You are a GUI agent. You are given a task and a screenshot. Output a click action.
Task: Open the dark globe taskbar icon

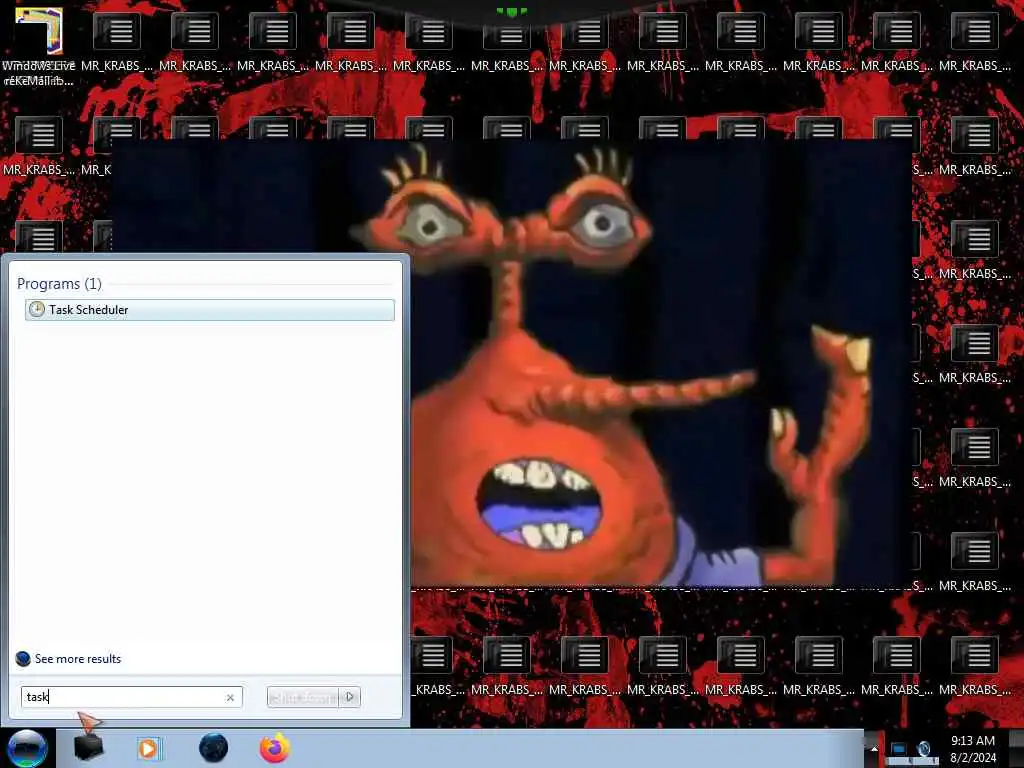214,748
